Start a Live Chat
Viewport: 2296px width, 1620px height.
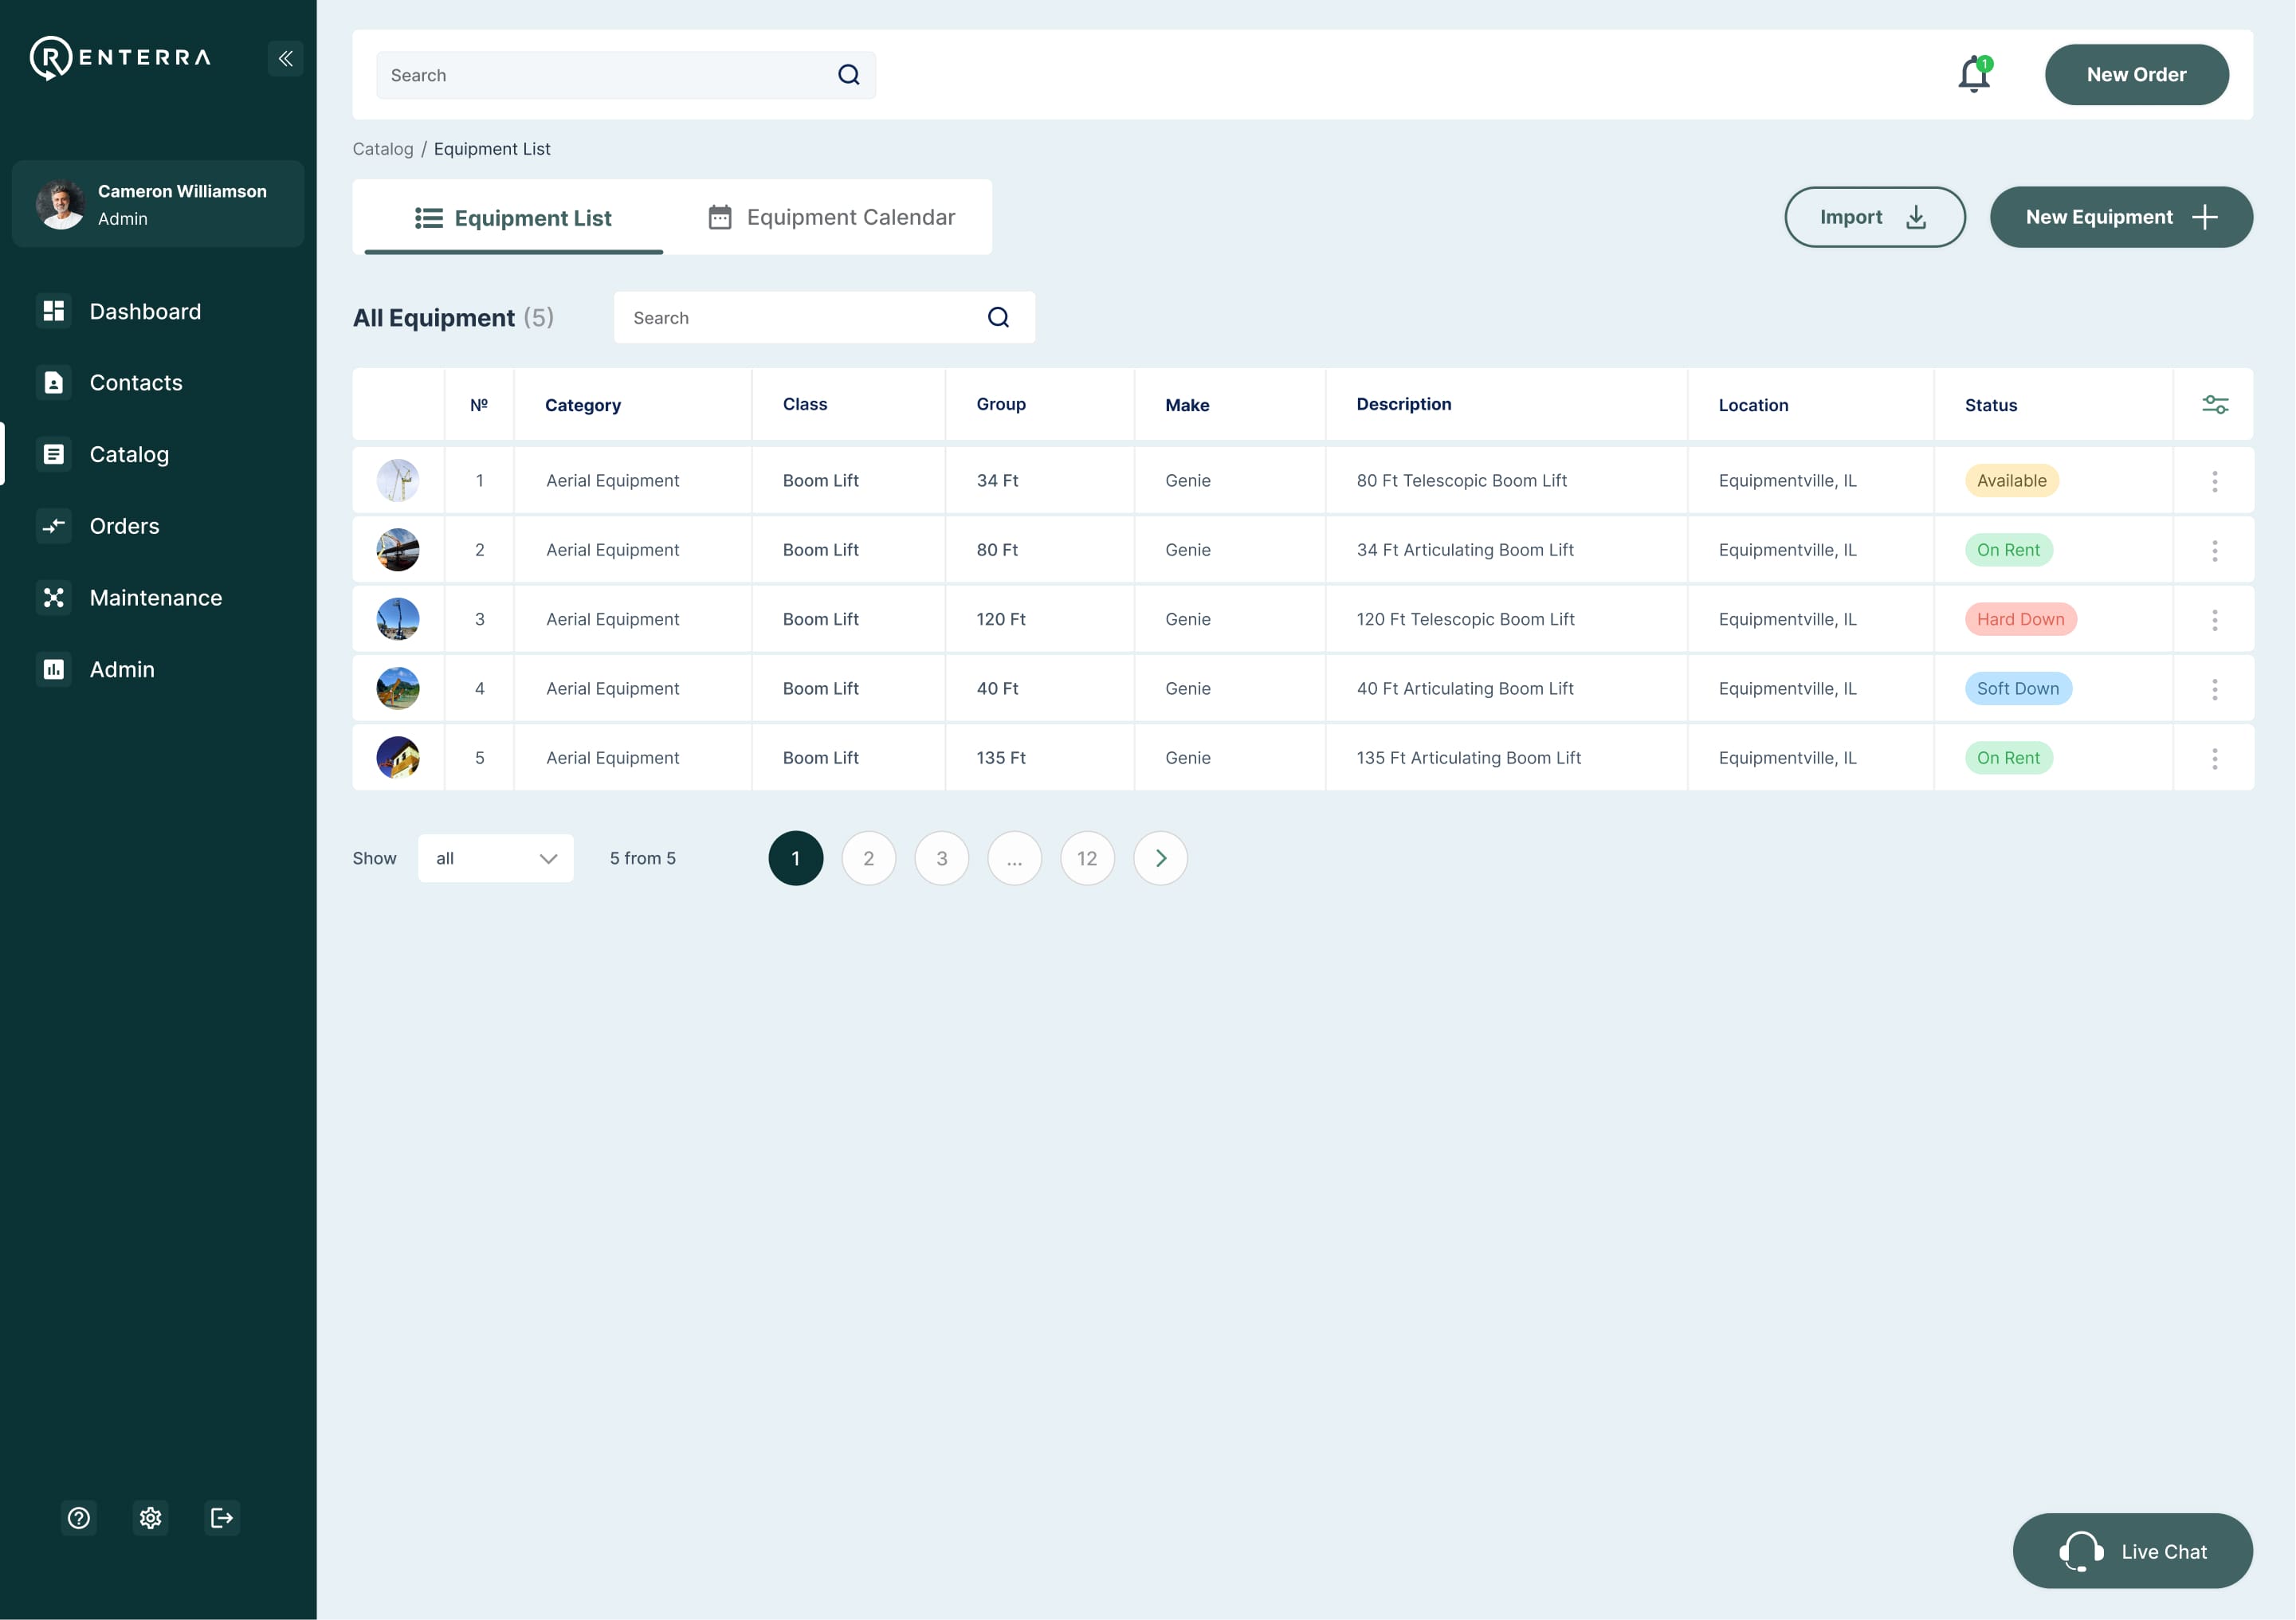point(2132,1551)
